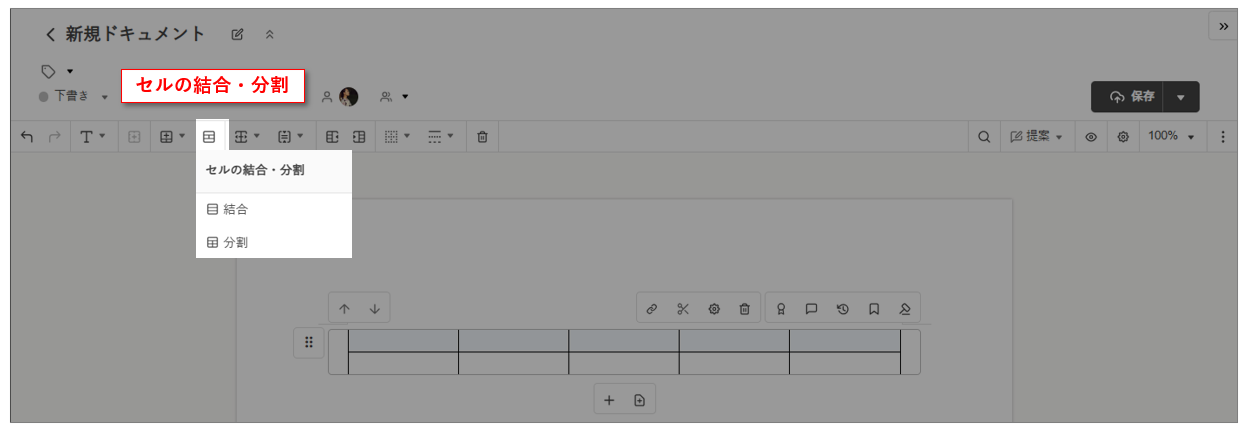The width and height of the screenshot is (1246, 433).
Task: Collapse the header with the double up chevron
Action: tap(269, 35)
